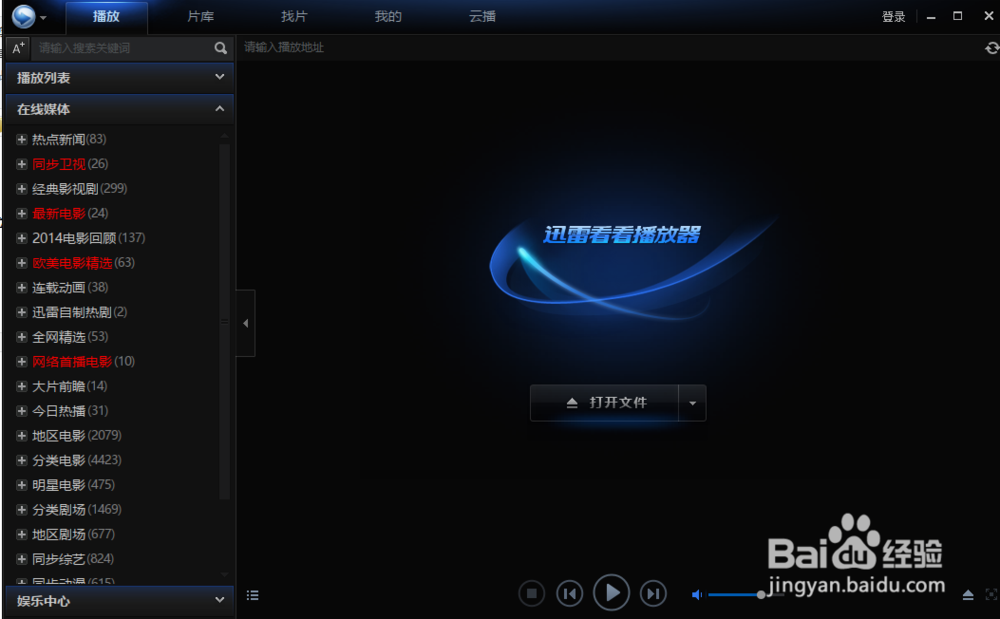This screenshot has height=619, width=1000.
Task: Click the fullscreen icon in the bottom-right corner
Action: (x=991, y=595)
